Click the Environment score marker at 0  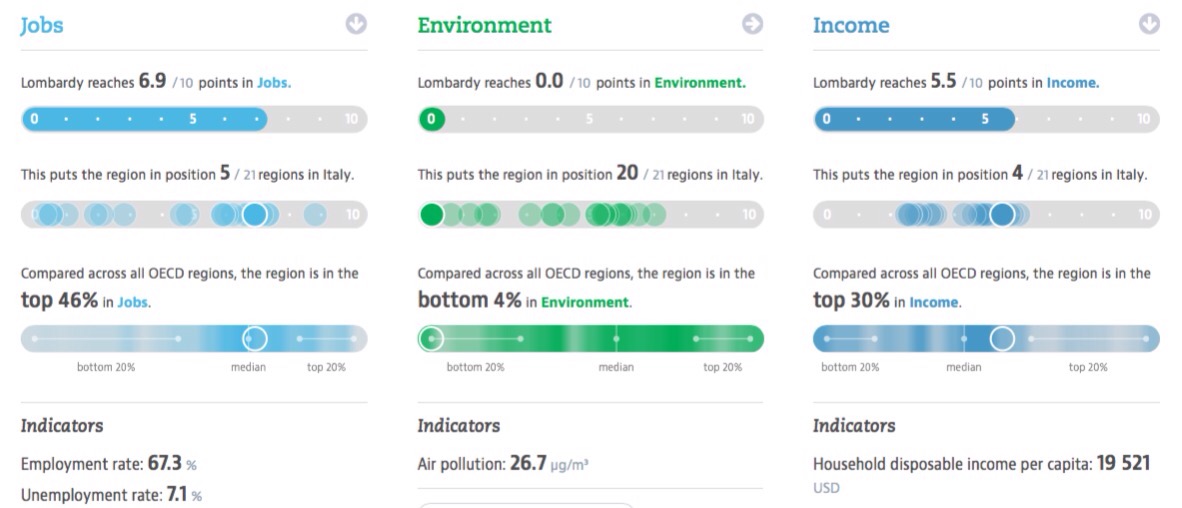[x=431, y=120]
